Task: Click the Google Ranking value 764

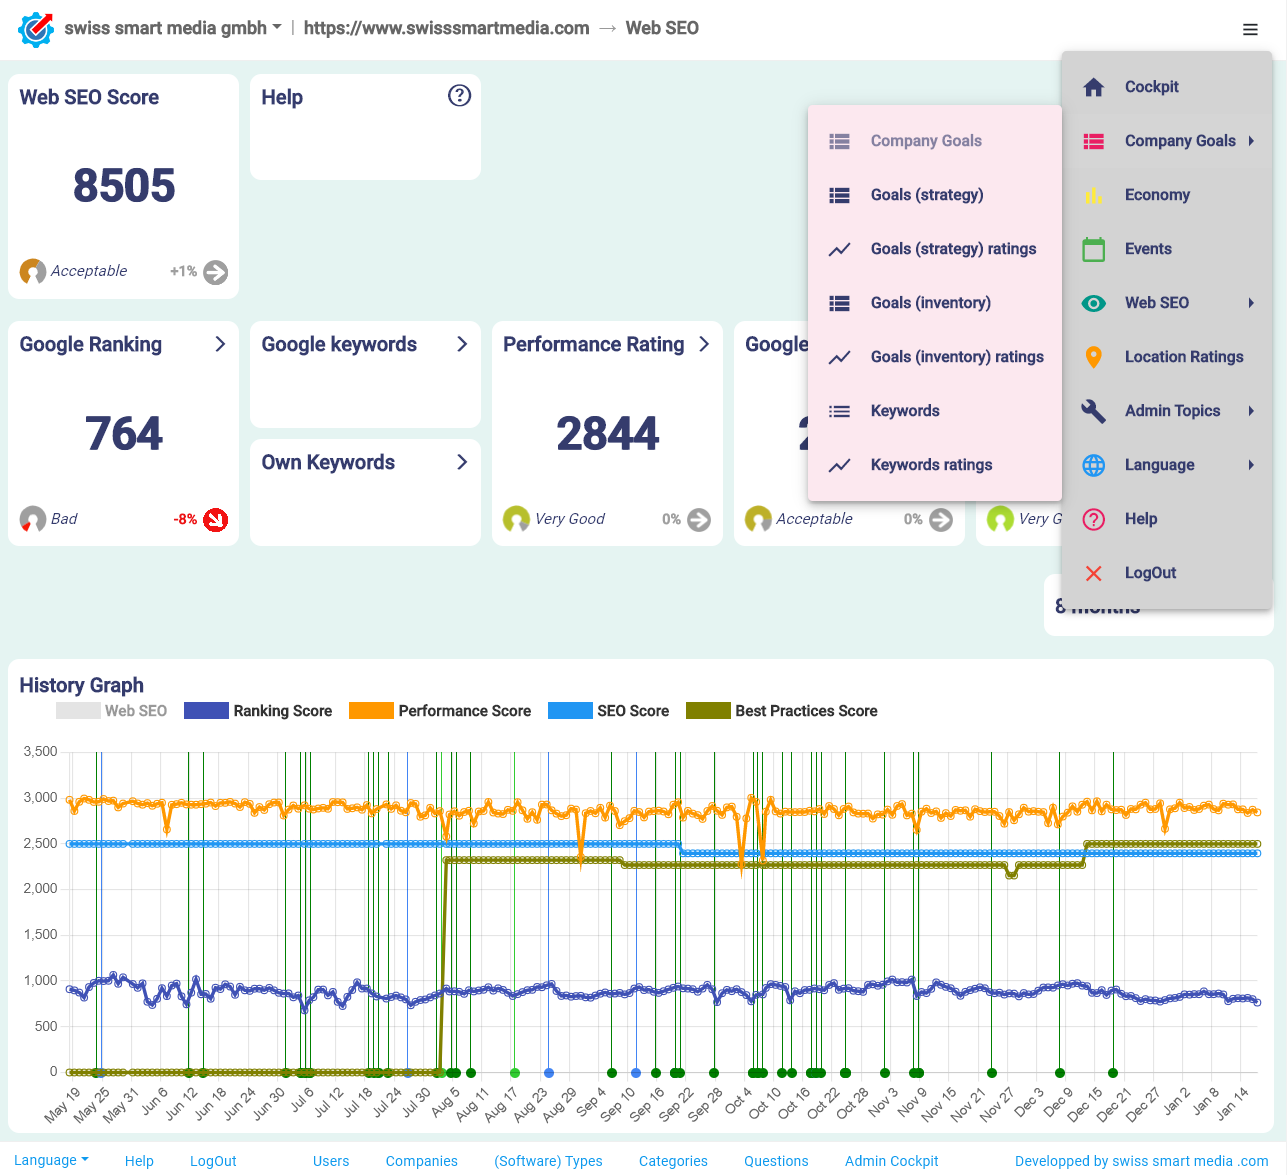Action: click(124, 434)
